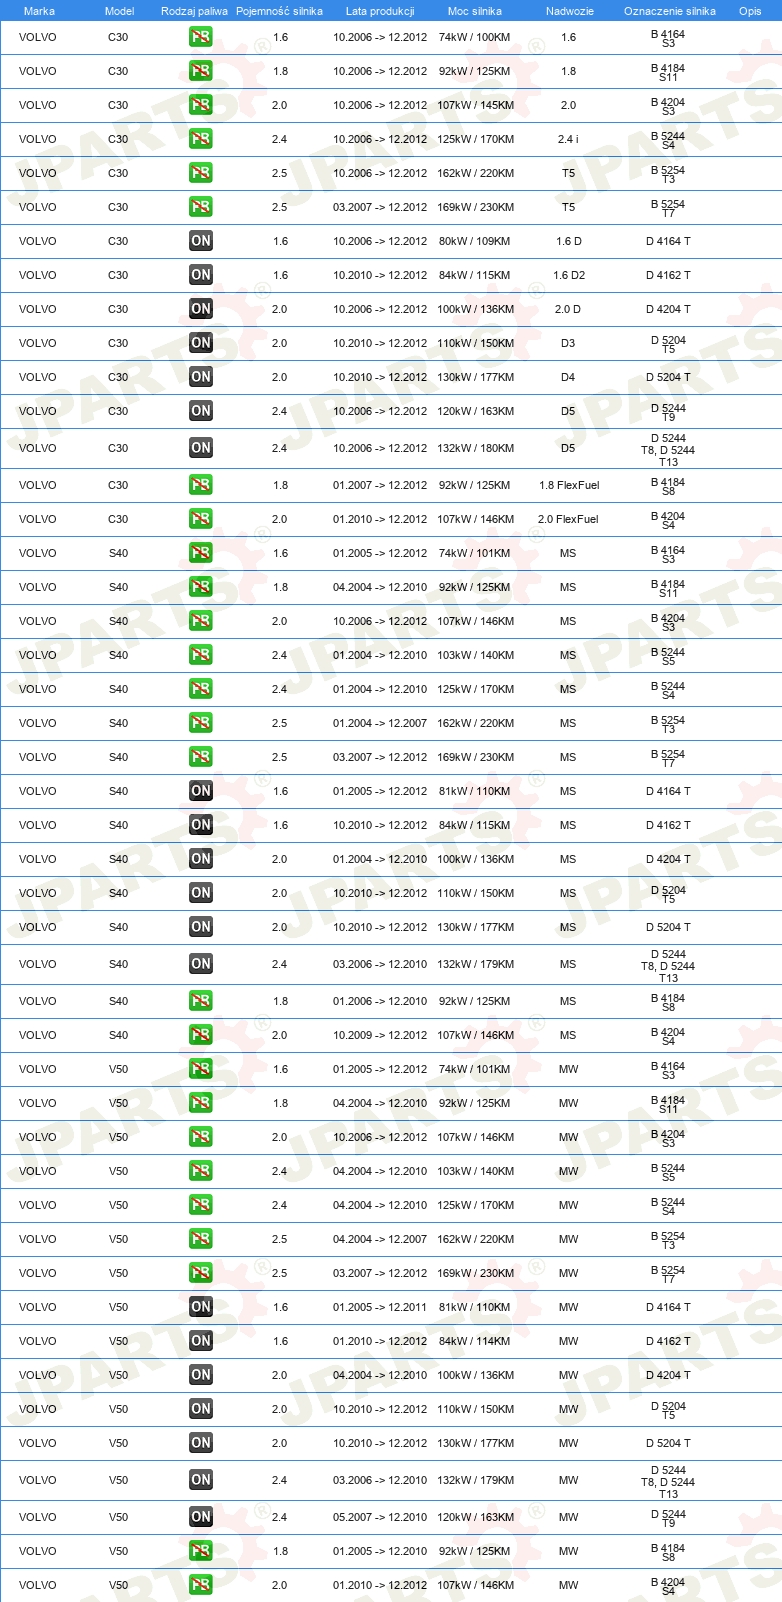The image size is (782, 1602).
Task: Select the 107kW / 145KM power cell
Action: (x=476, y=105)
